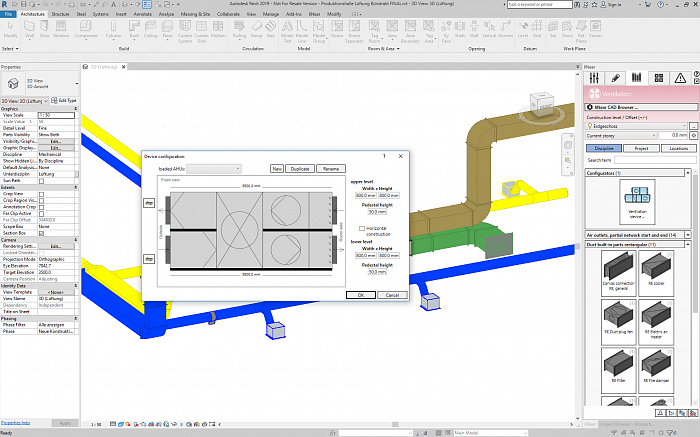
Task: Open the Annotate ribbon tab
Action: (x=143, y=14)
